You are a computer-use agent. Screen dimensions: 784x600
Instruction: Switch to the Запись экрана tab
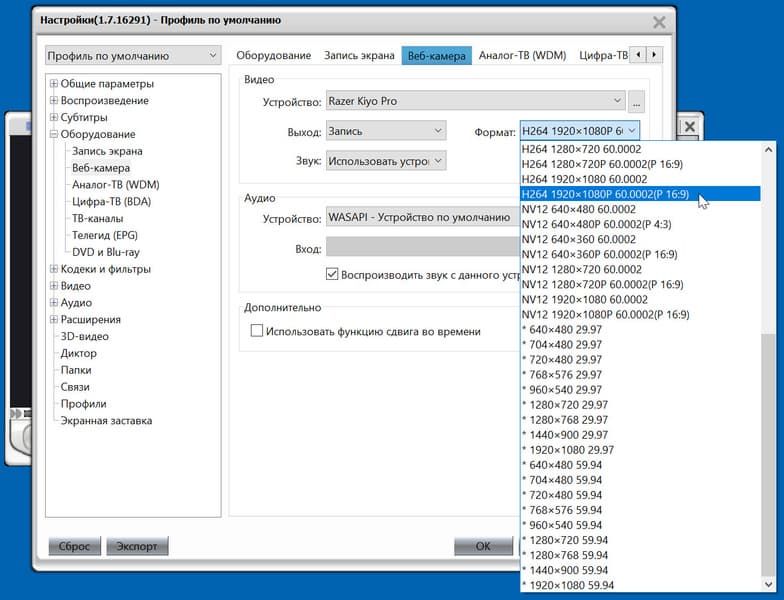[x=359, y=56]
